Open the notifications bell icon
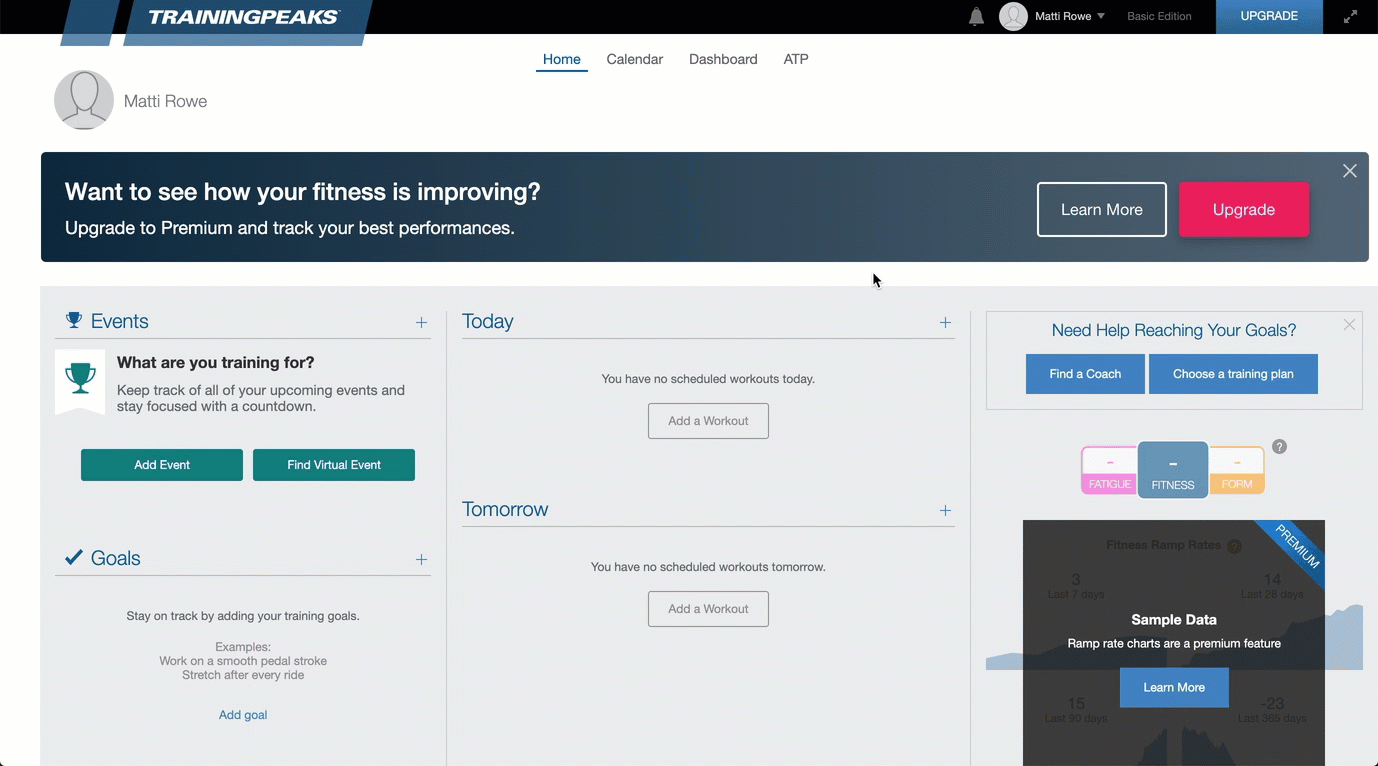Screen dimensions: 1378x766 (x=976, y=16)
